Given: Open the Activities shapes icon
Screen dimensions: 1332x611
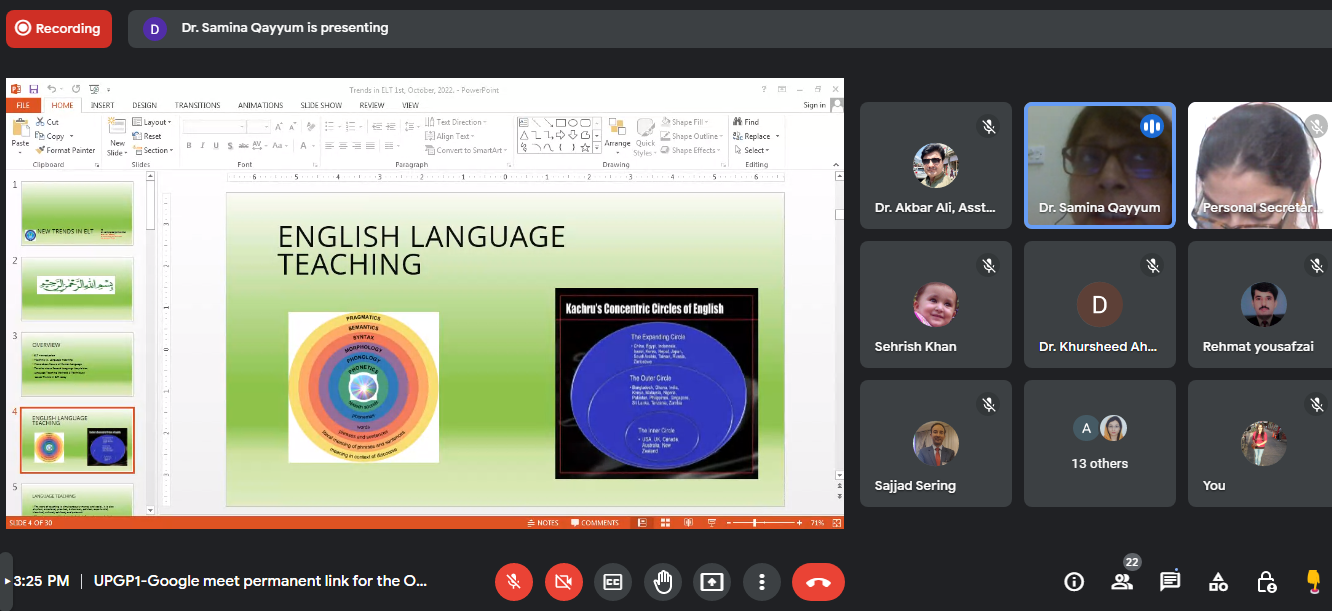Looking at the screenshot, I should pos(1218,581).
